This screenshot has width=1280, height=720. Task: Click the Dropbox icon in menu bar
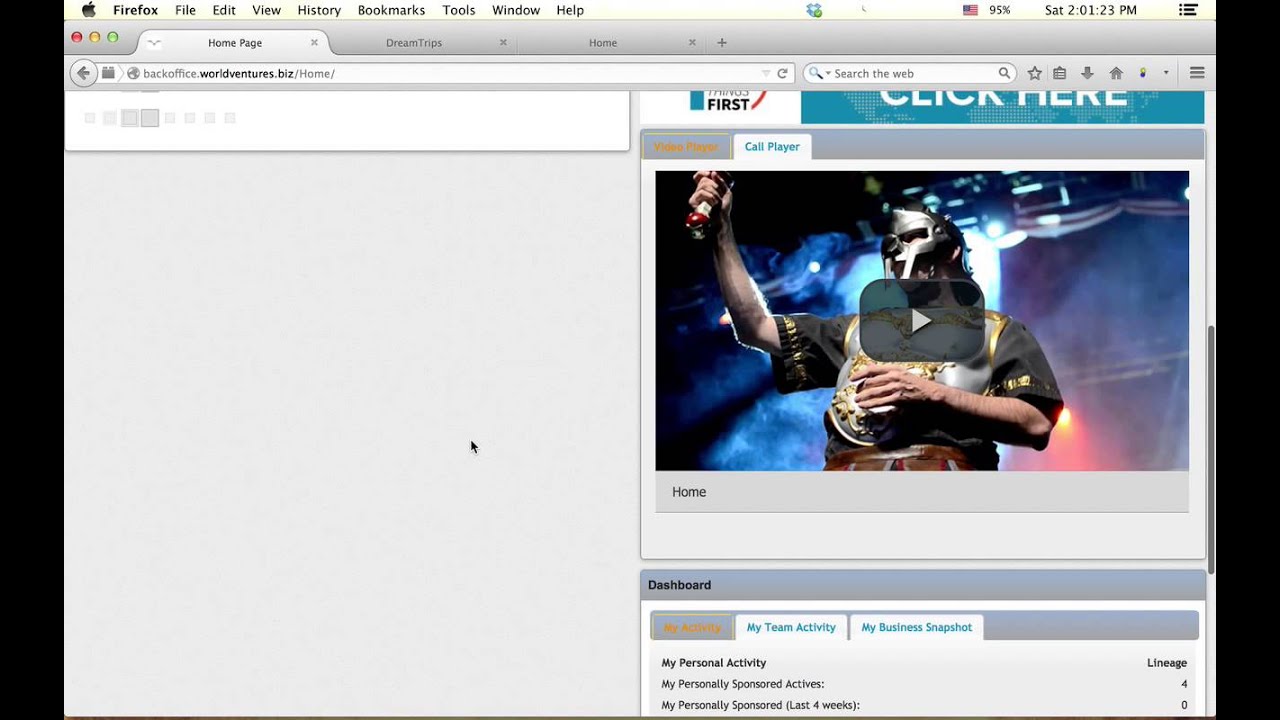pos(814,10)
